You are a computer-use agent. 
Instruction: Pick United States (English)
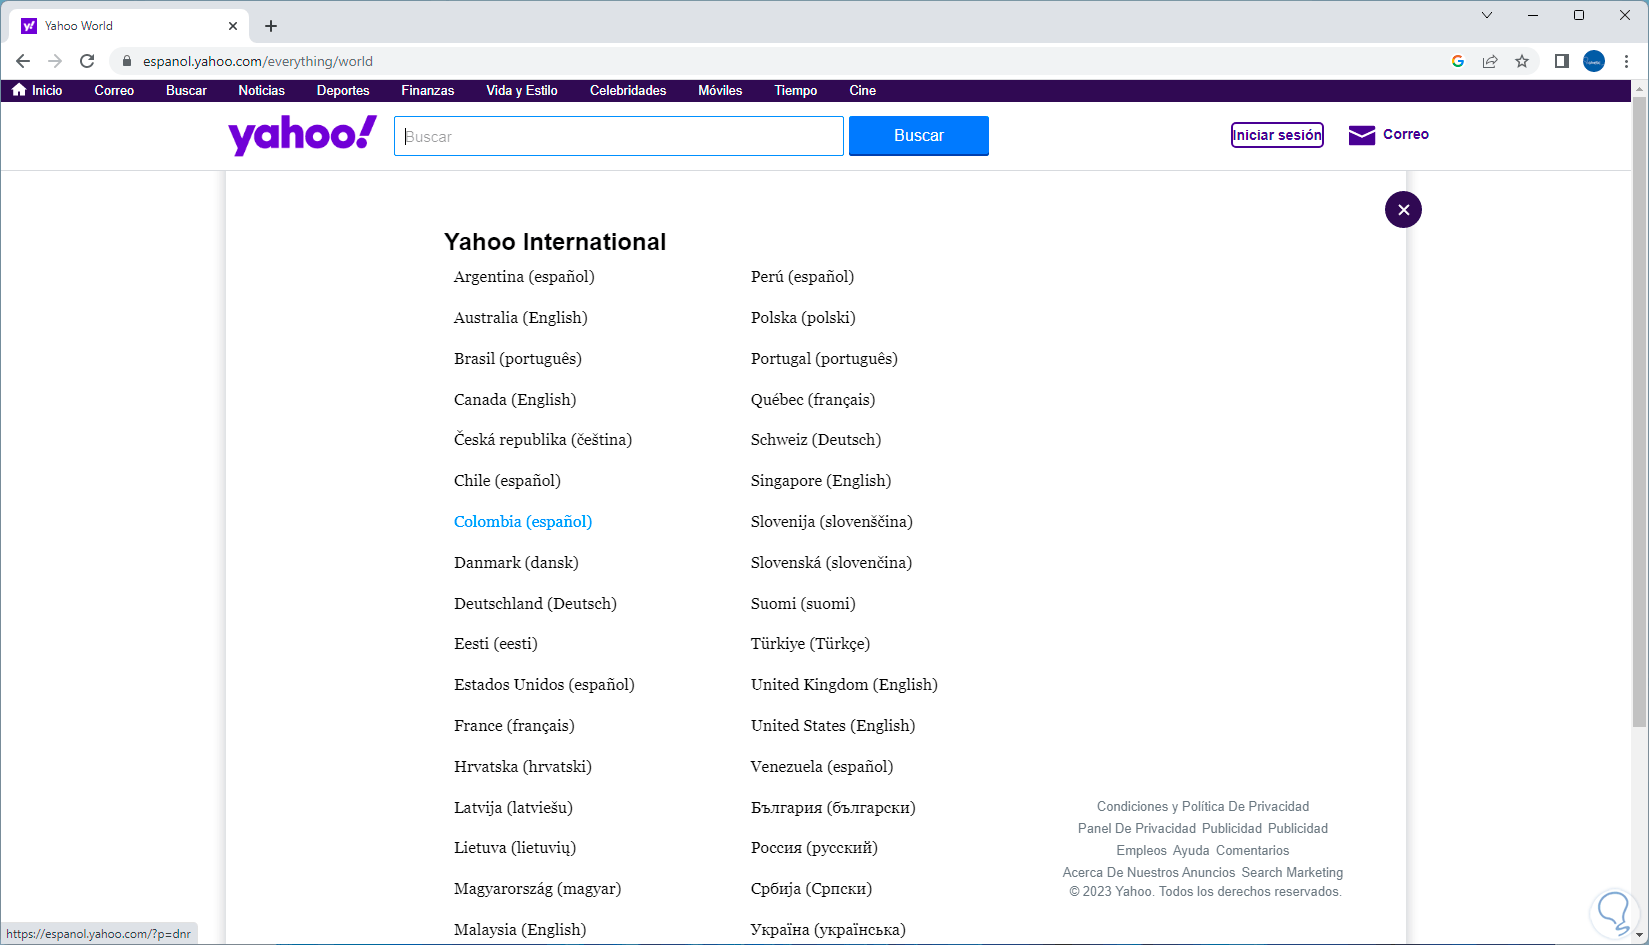pos(833,726)
